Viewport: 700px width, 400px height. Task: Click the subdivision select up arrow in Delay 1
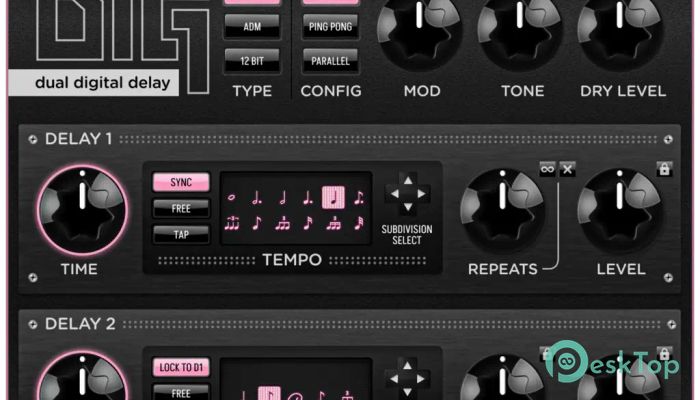tap(408, 180)
